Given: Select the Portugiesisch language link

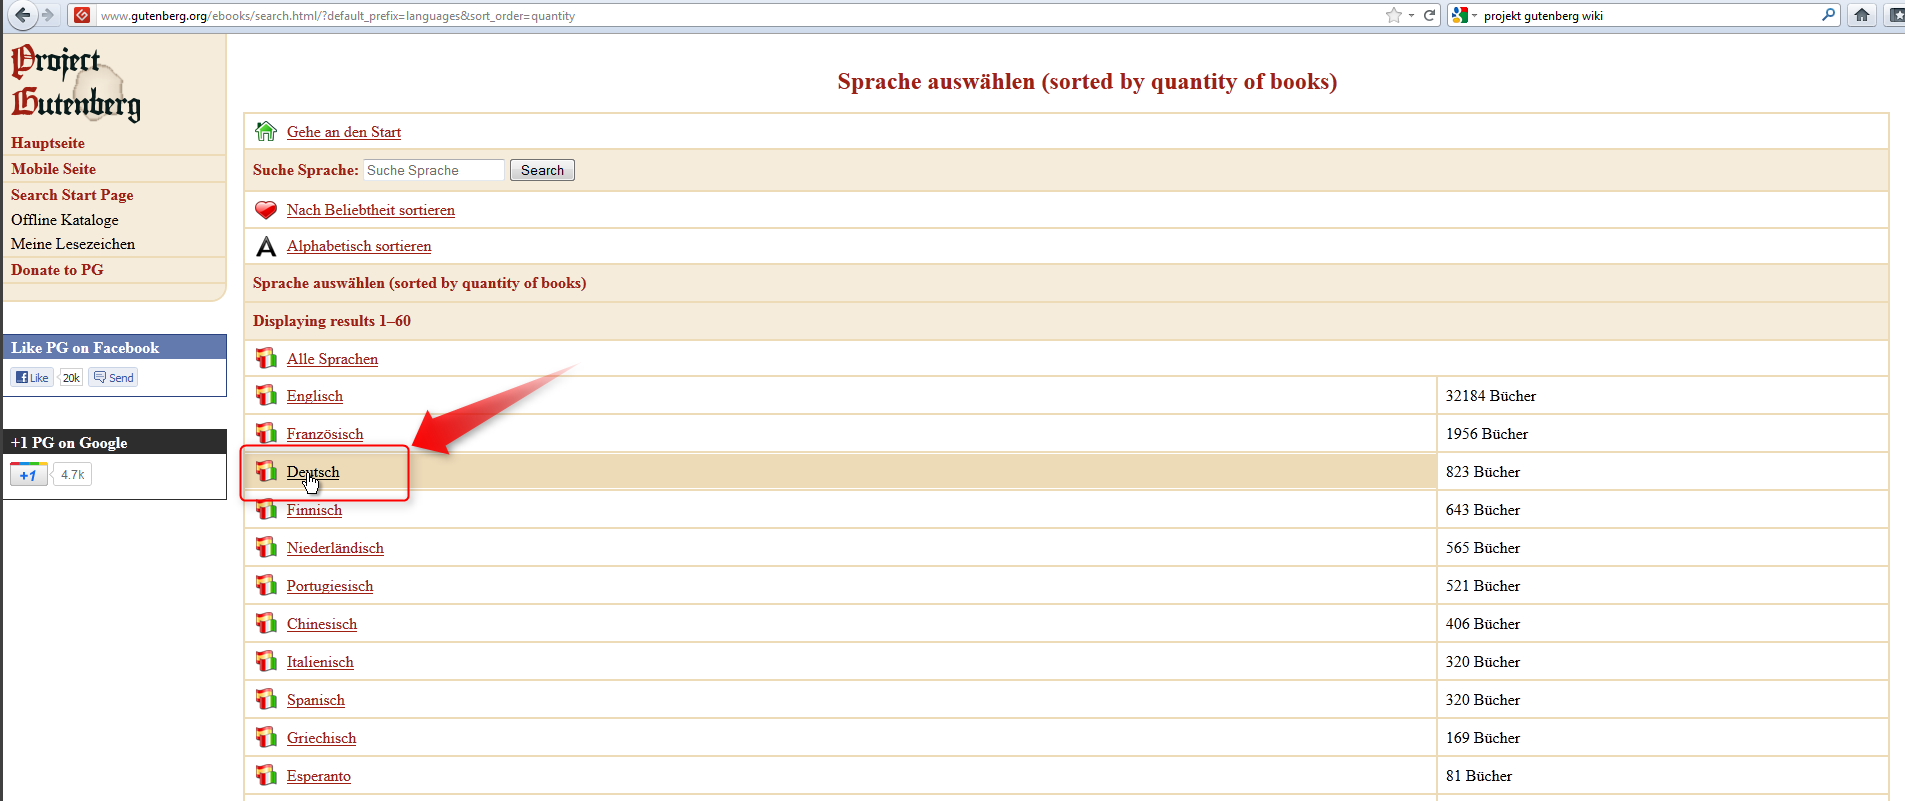Looking at the screenshot, I should [x=330, y=586].
